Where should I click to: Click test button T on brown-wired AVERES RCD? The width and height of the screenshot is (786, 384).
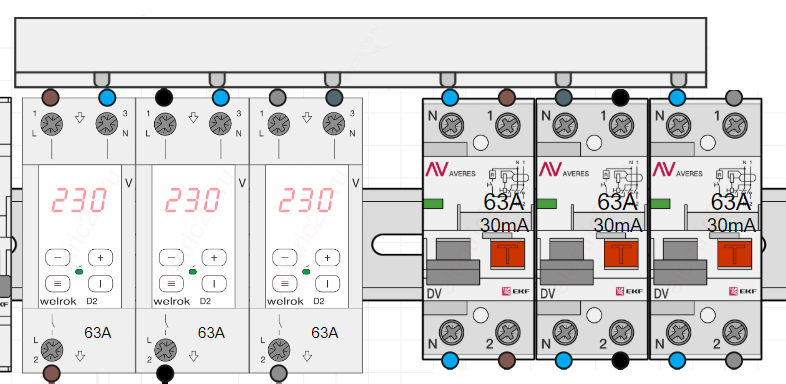[508, 254]
